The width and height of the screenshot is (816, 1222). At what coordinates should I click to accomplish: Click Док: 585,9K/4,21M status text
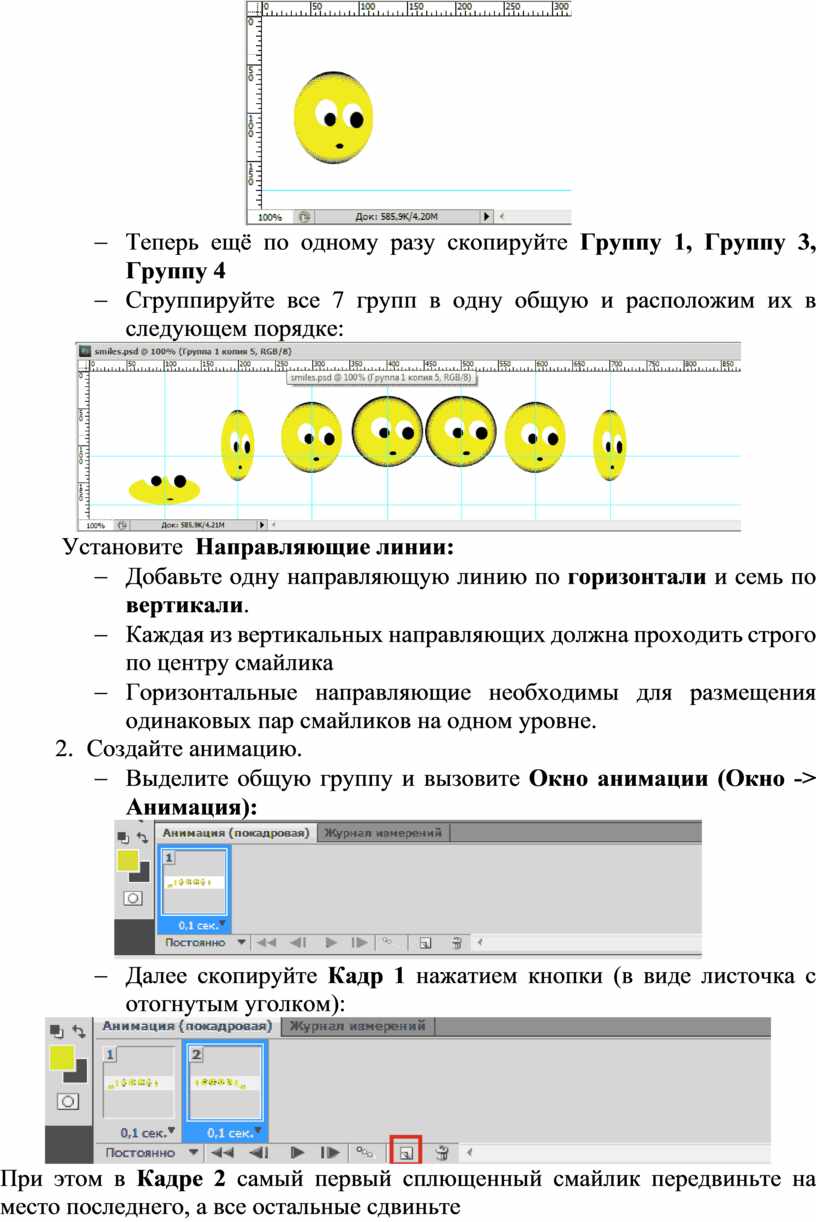tap(194, 524)
